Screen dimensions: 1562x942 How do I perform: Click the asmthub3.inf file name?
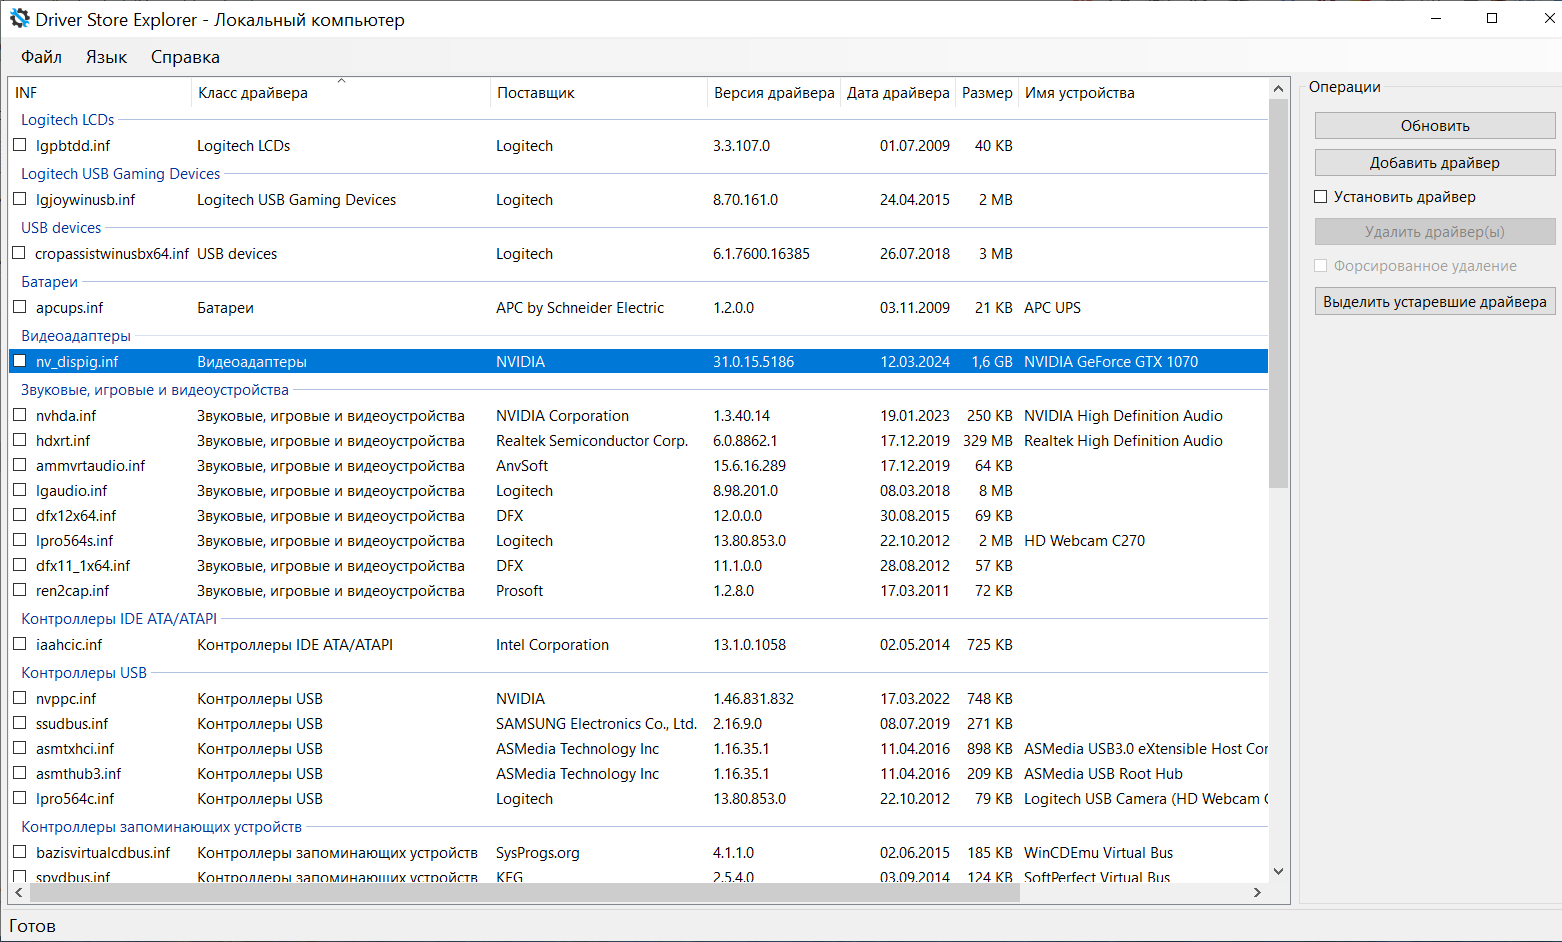tap(79, 774)
